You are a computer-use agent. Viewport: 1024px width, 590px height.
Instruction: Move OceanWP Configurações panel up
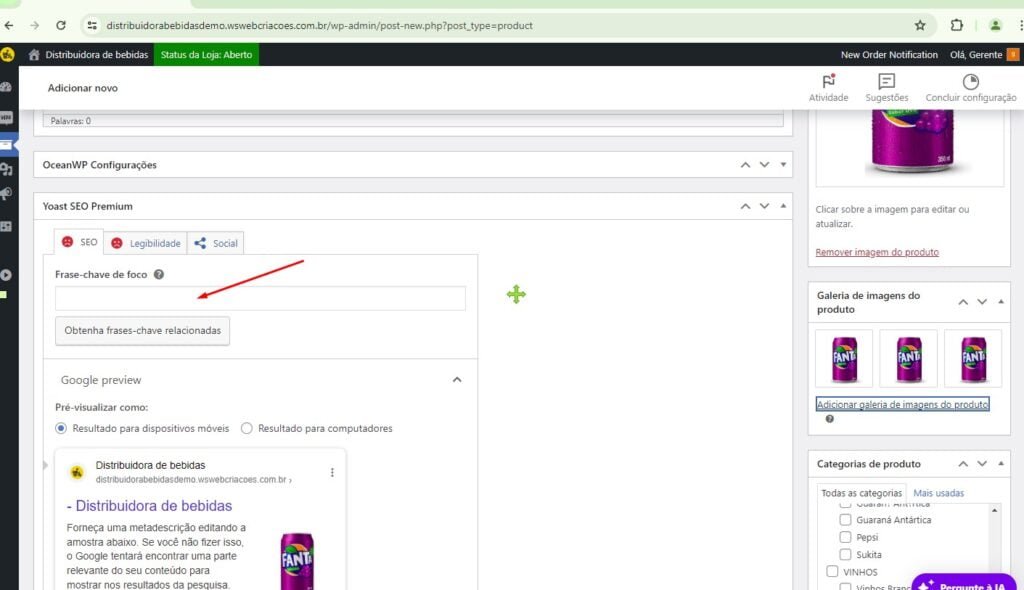click(745, 165)
